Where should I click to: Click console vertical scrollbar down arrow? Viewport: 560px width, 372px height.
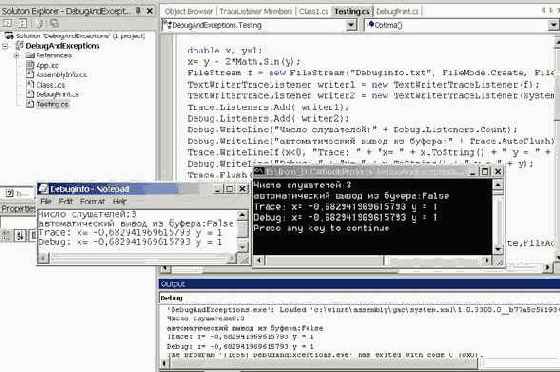[498, 250]
